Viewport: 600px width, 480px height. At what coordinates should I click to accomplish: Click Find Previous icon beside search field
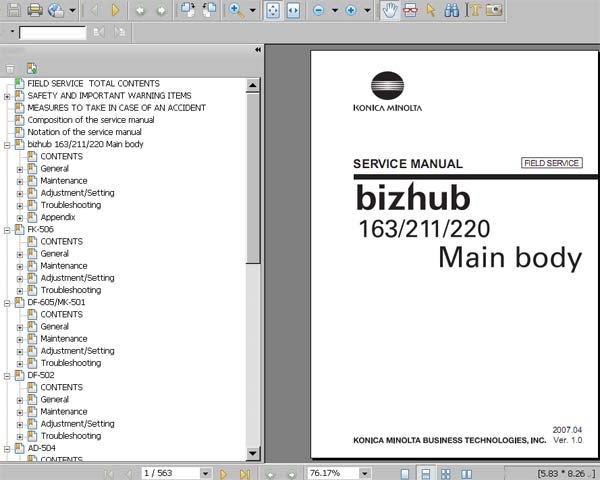99,33
